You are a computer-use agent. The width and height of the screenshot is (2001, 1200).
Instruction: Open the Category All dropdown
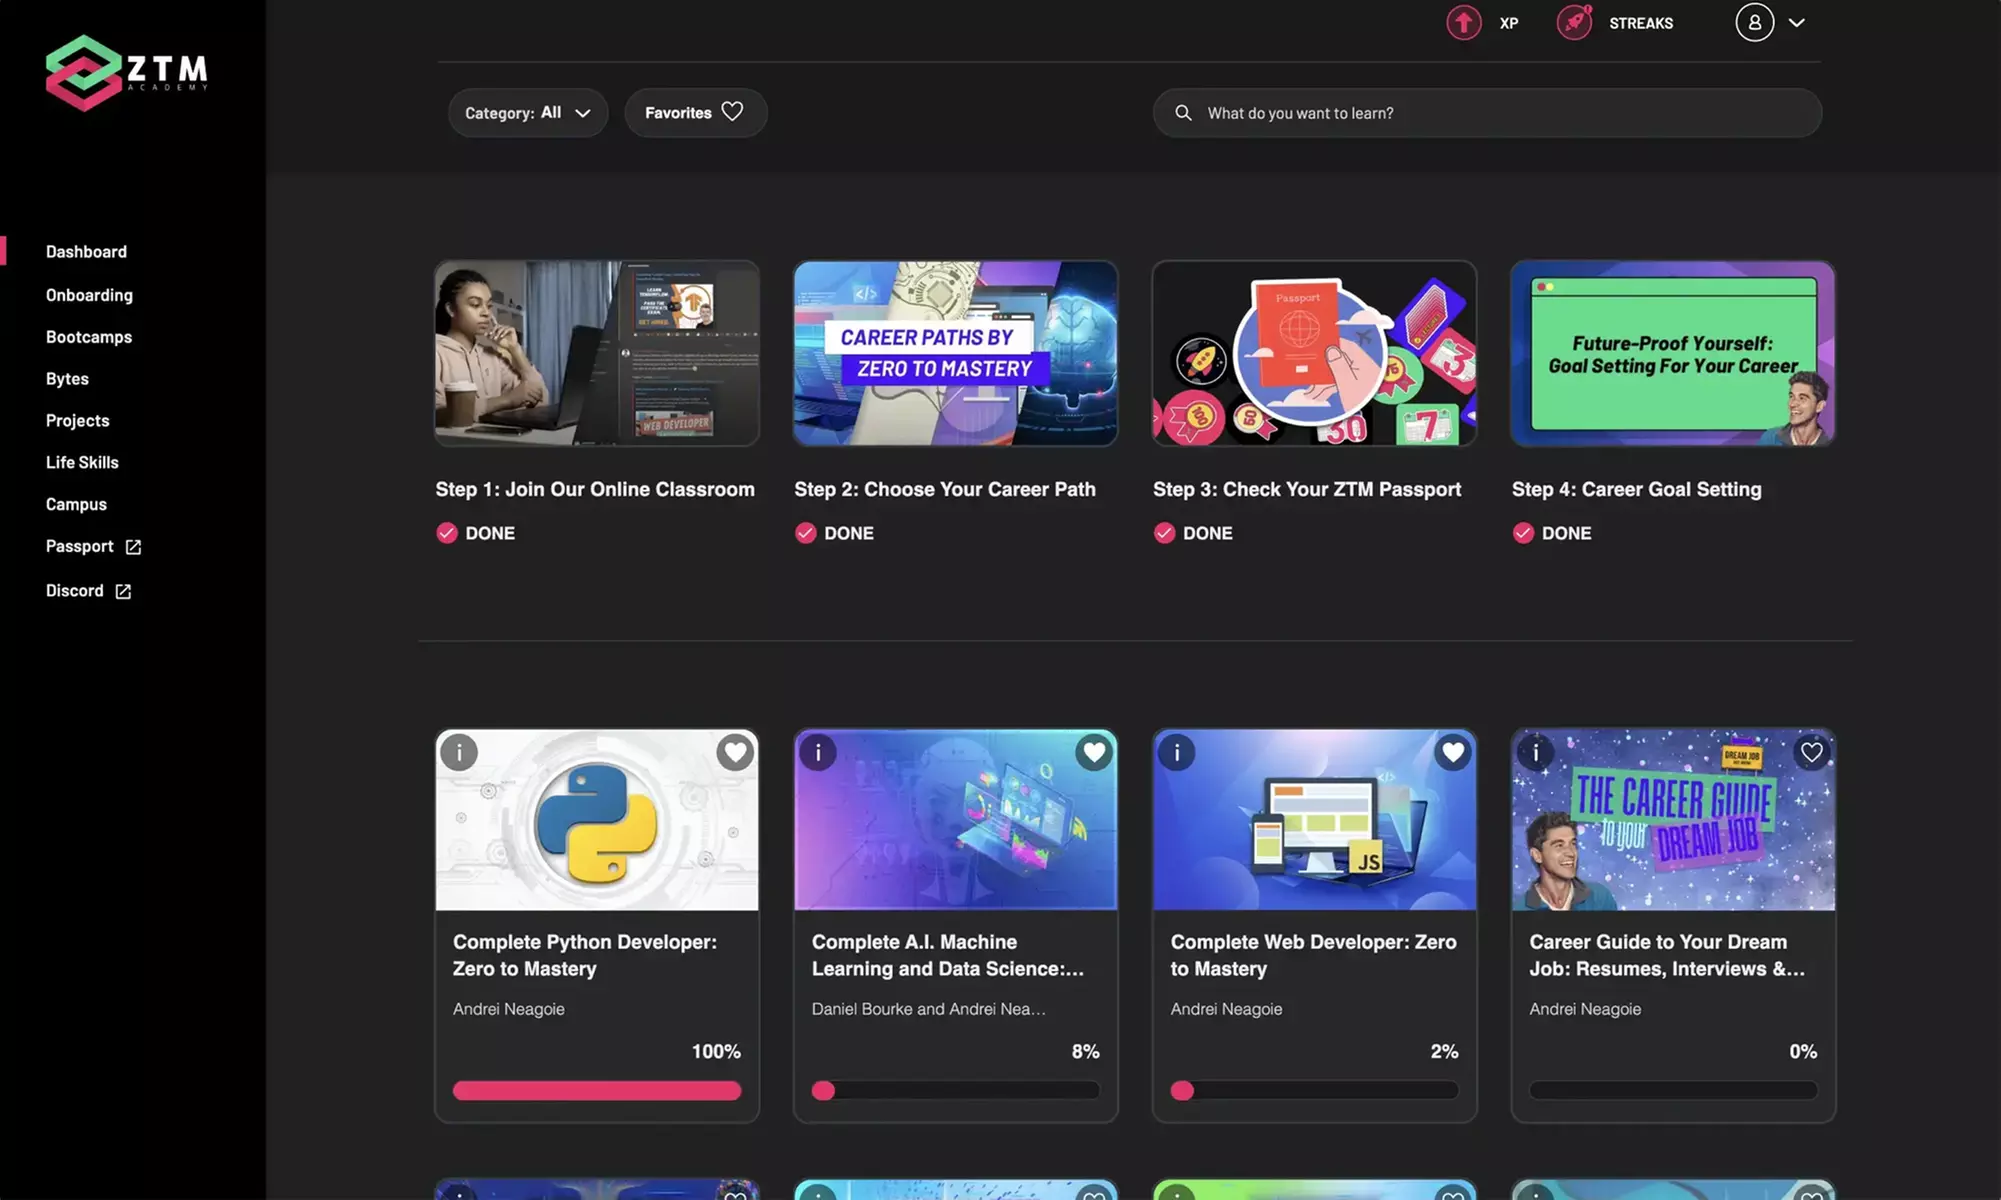tap(528, 113)
